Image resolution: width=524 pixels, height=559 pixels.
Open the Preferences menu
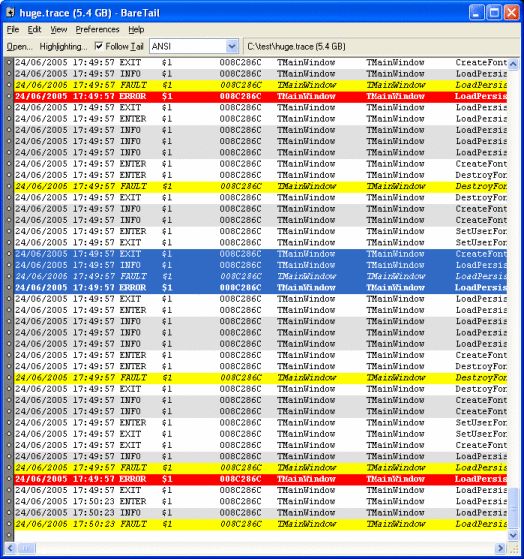point(97,30)
